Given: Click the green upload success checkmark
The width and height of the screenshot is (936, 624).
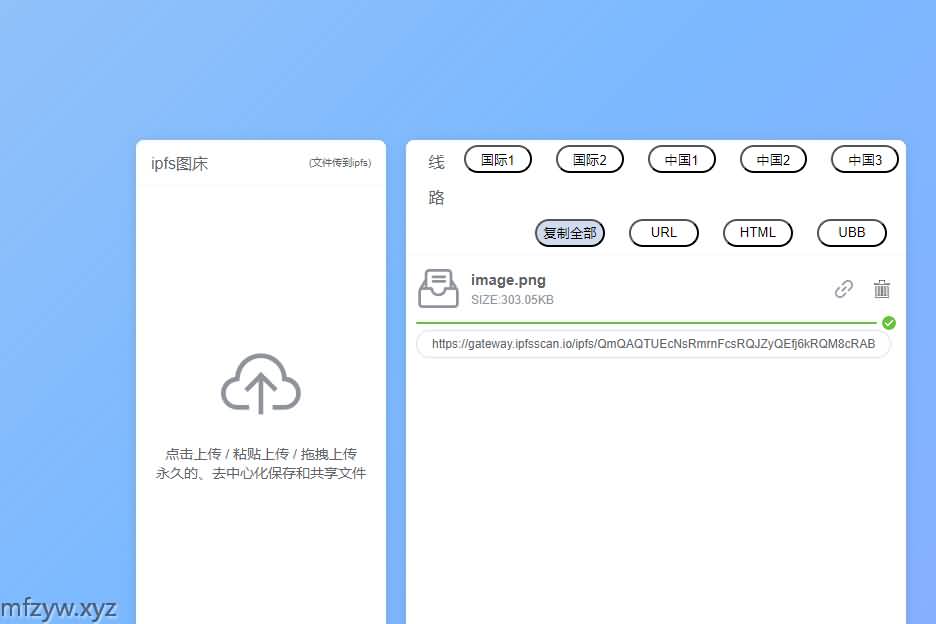Looking at the screenshot, I should pyautogui.click(x=889, y=323).
